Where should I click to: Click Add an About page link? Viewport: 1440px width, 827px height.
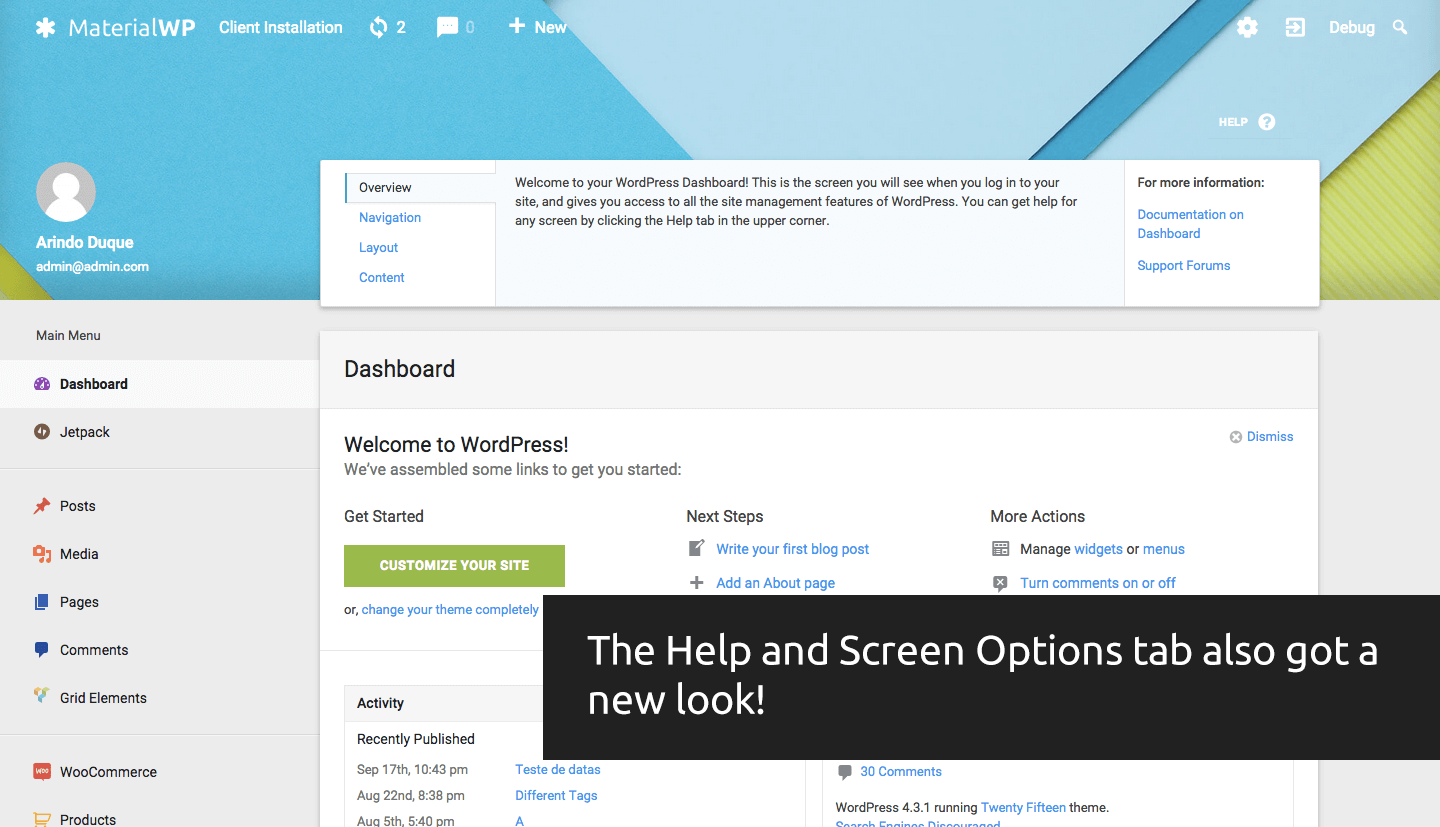tap(776, 583)
